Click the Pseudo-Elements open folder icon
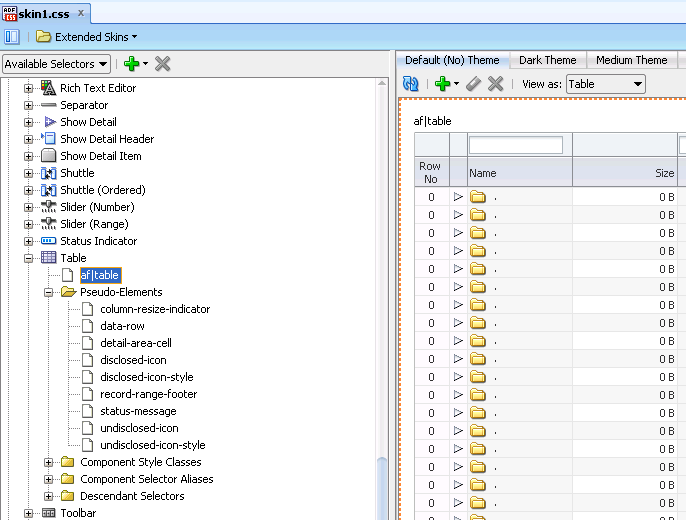 69,291
